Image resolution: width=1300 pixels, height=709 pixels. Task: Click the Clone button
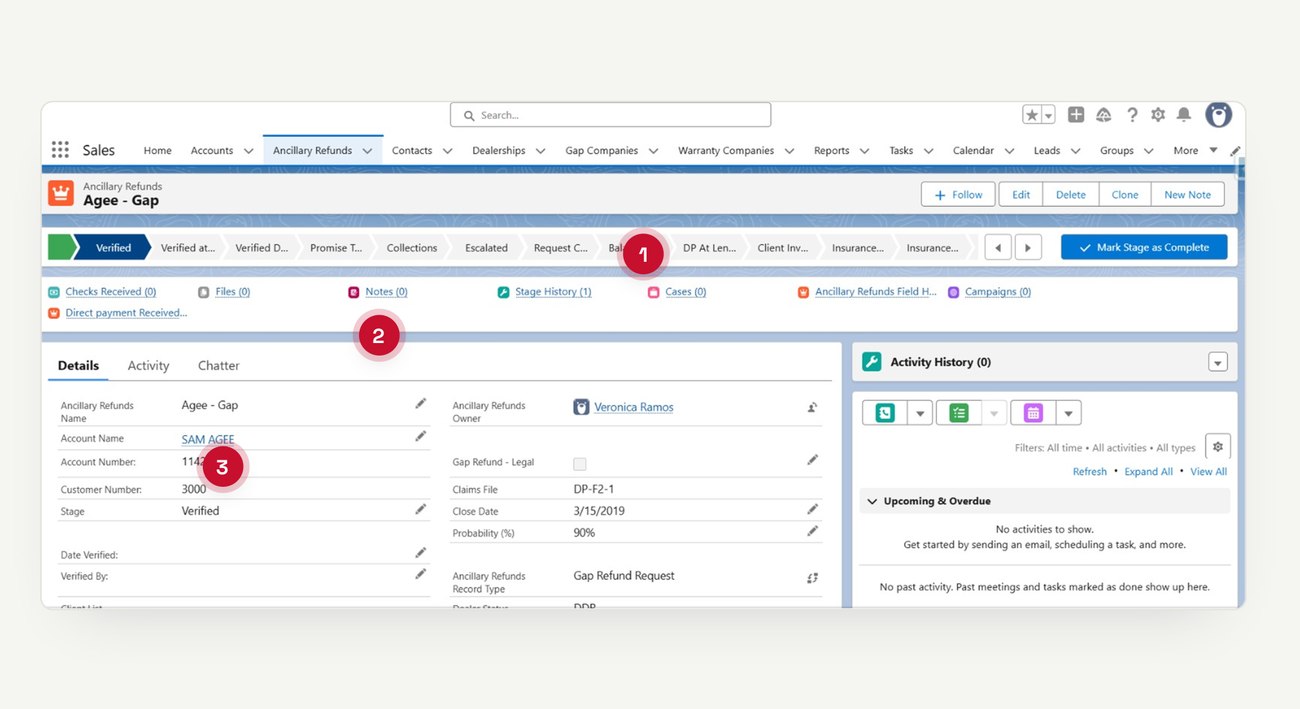point(1125,195)
